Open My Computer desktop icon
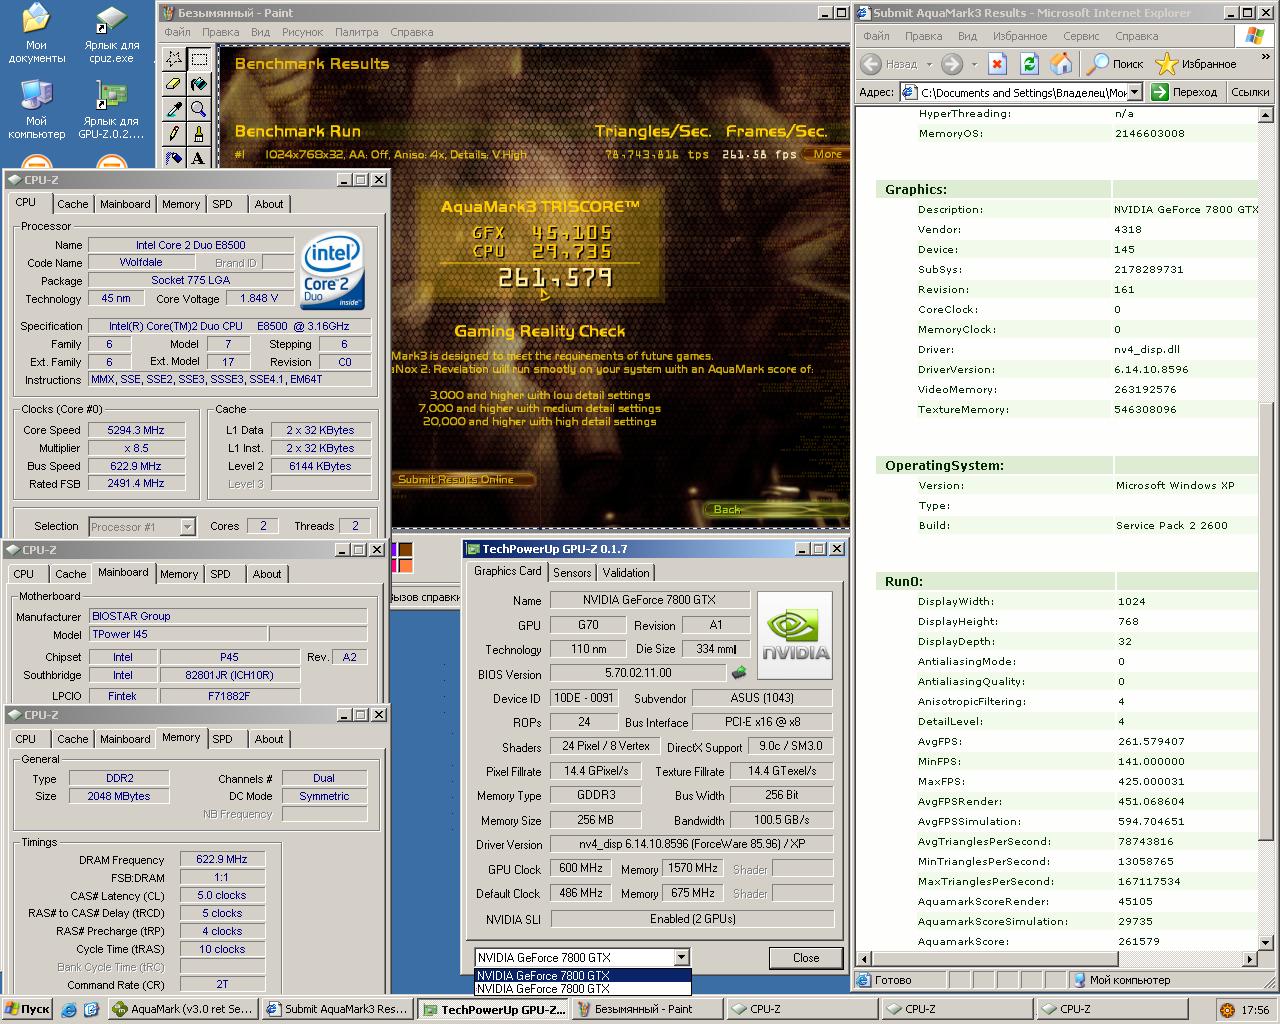Image resolution: width=1280 pixels, height=1024 pixels. (x=37, y=110)
